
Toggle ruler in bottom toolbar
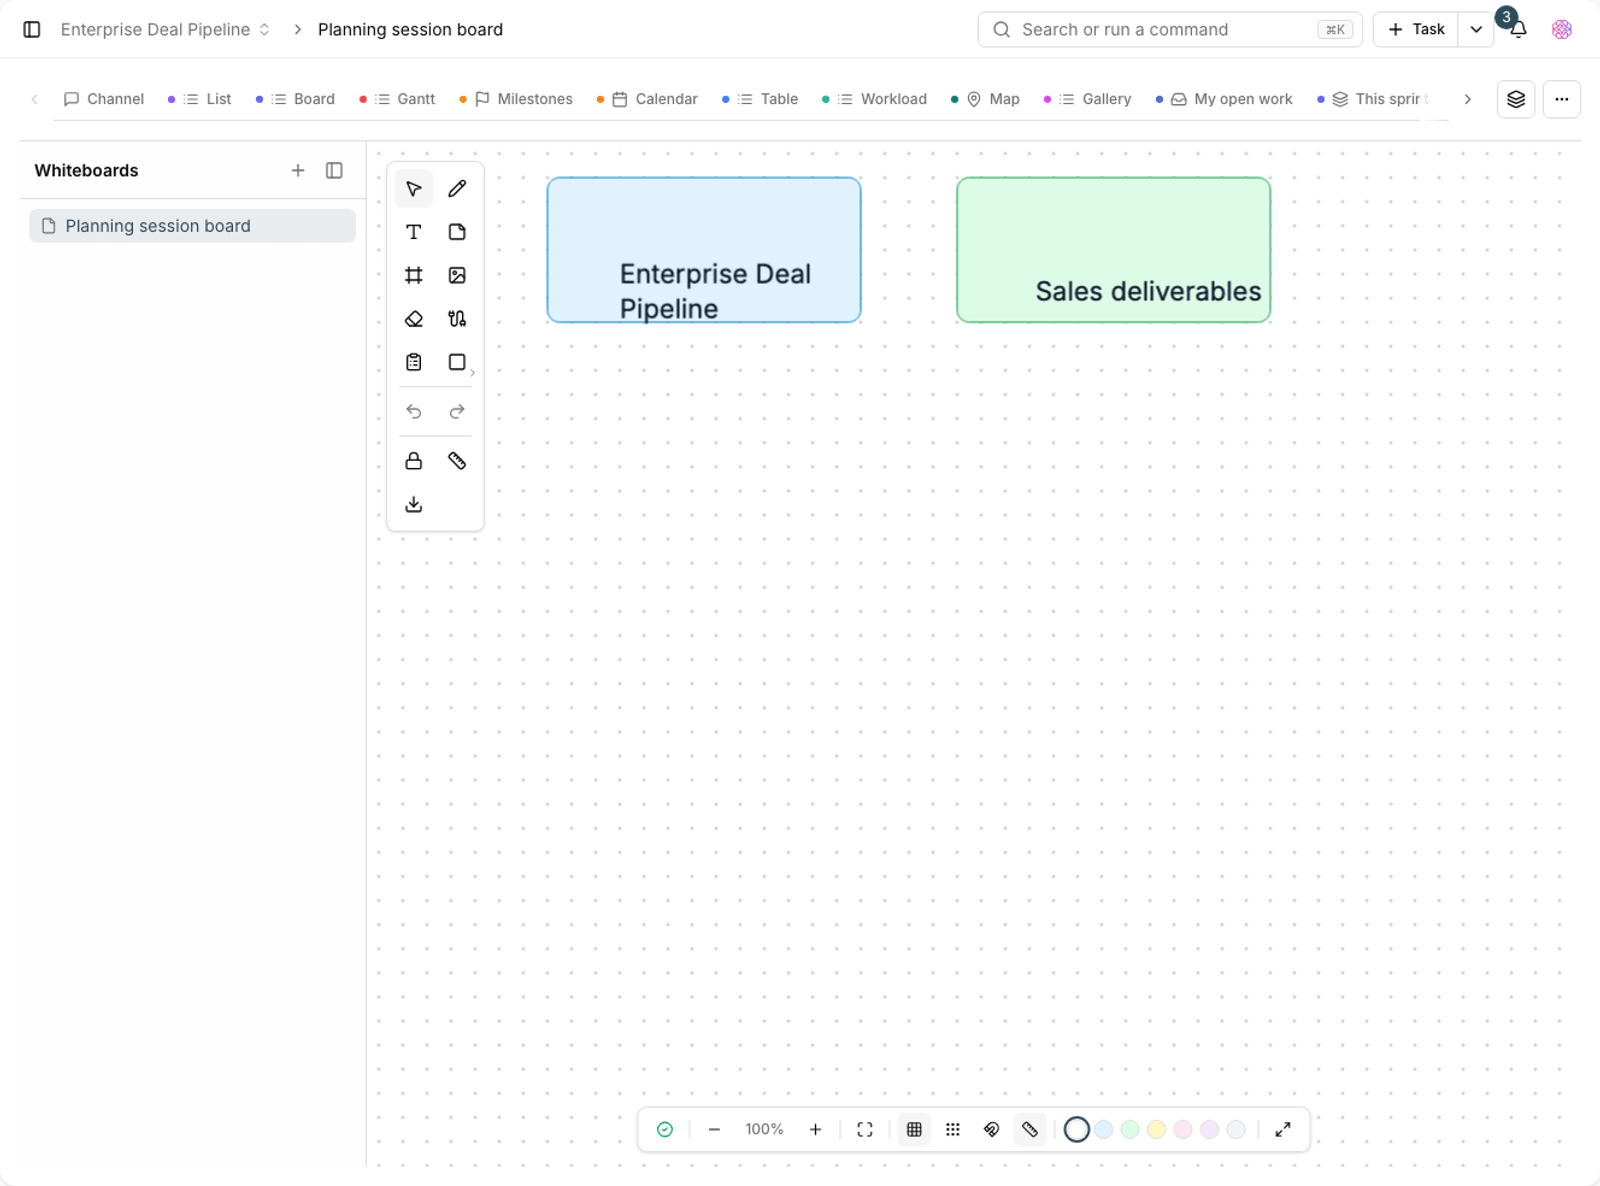click(1030, 1130)
